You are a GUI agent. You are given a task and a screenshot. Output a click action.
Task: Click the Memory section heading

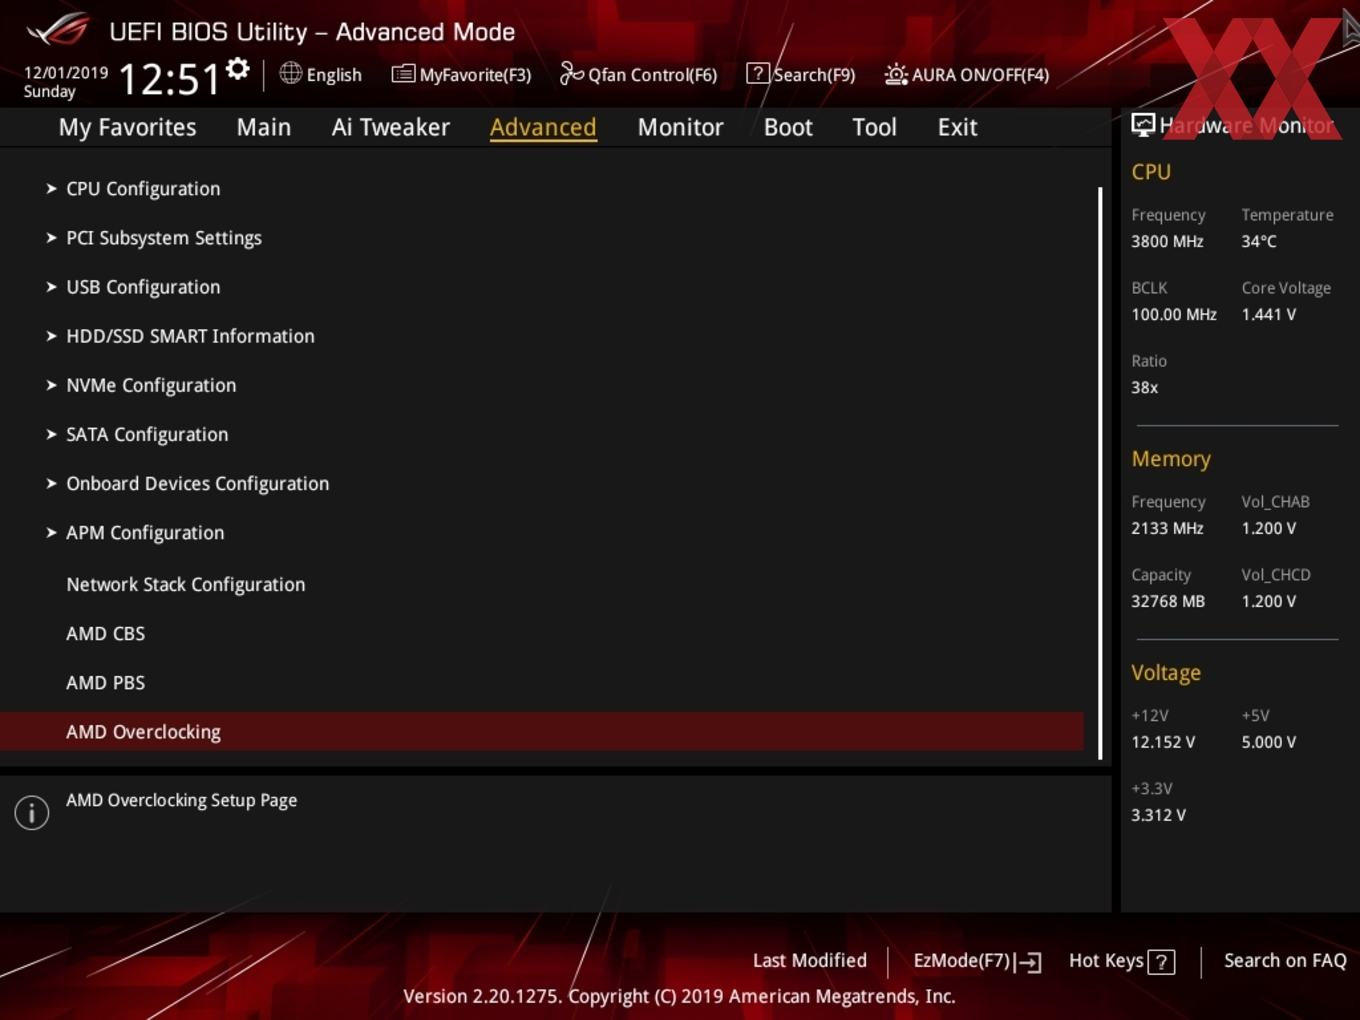[x=1171, y=459]
